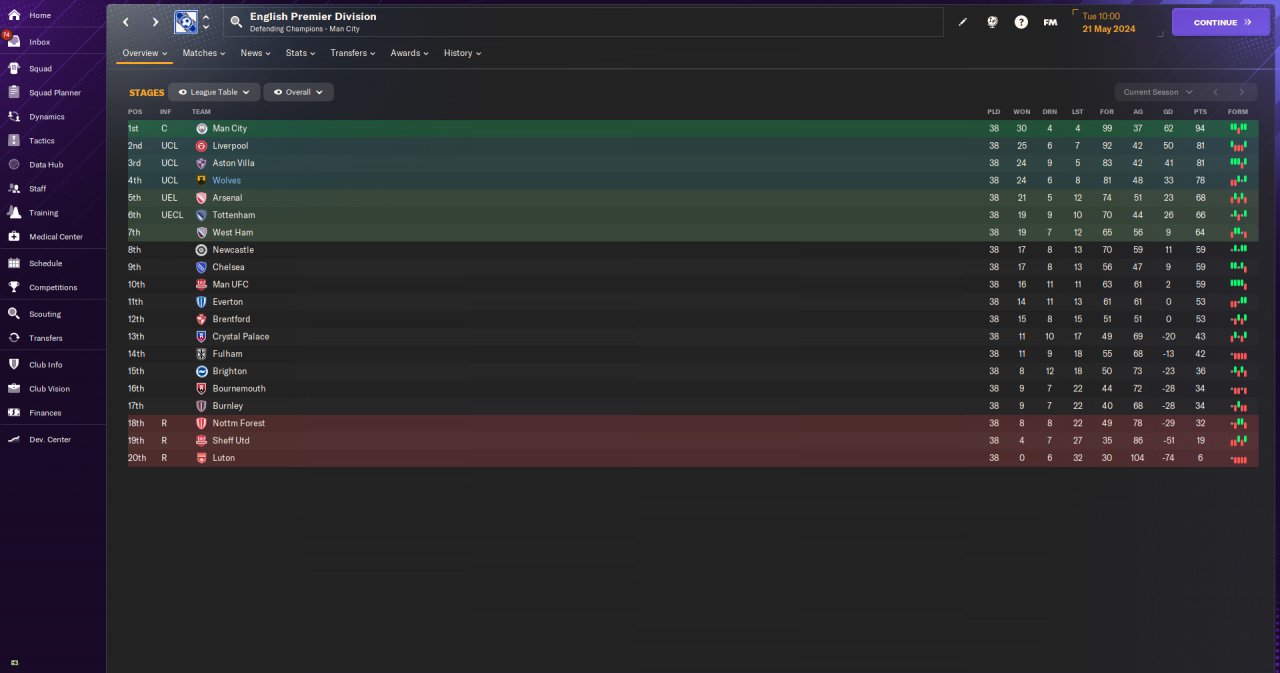Open the Club Info shield icon
The image size is (1280, 673).
(x=14, y=365)
